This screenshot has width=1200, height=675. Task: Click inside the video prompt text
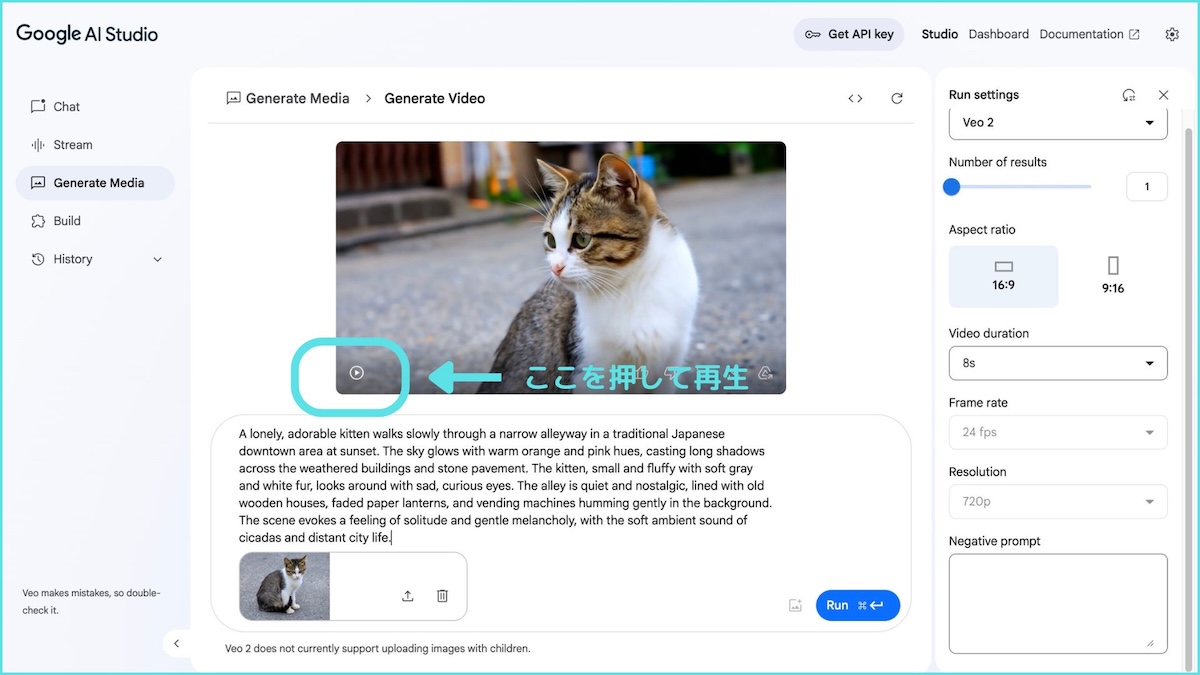[x=505, y=486]
